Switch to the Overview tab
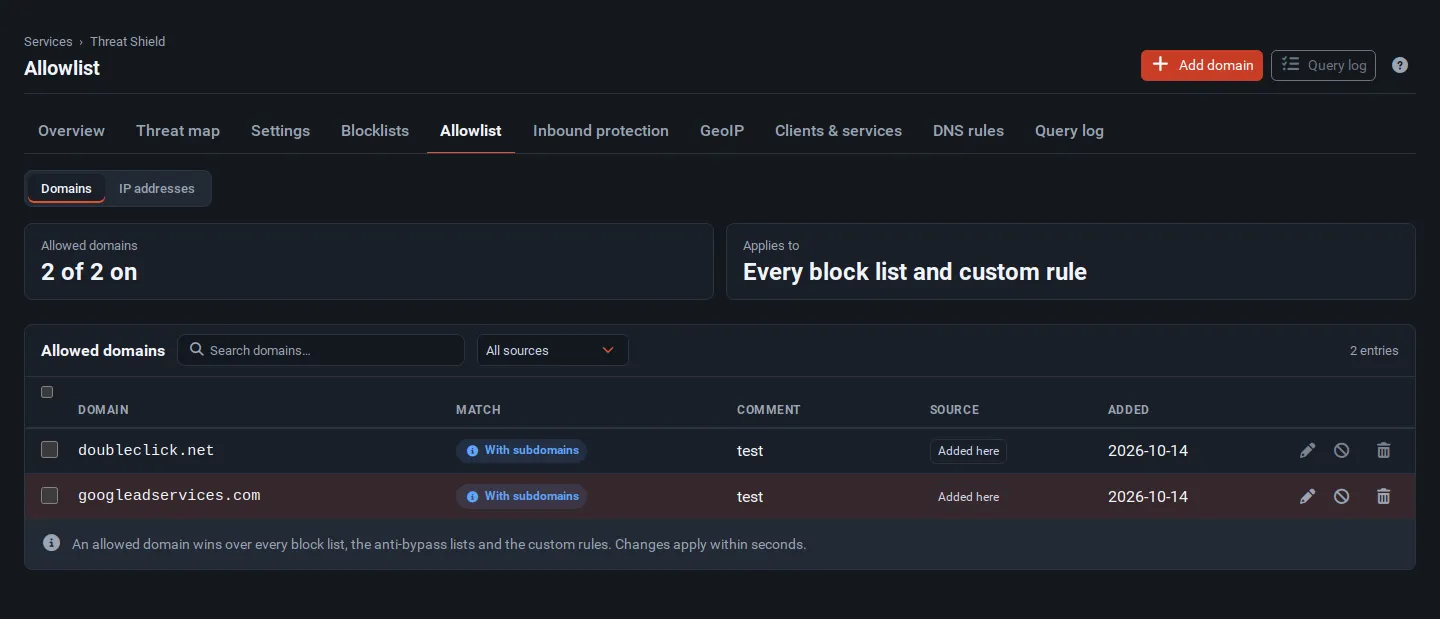The height and width of the screenshot is (619, 1440). [71, 131]
